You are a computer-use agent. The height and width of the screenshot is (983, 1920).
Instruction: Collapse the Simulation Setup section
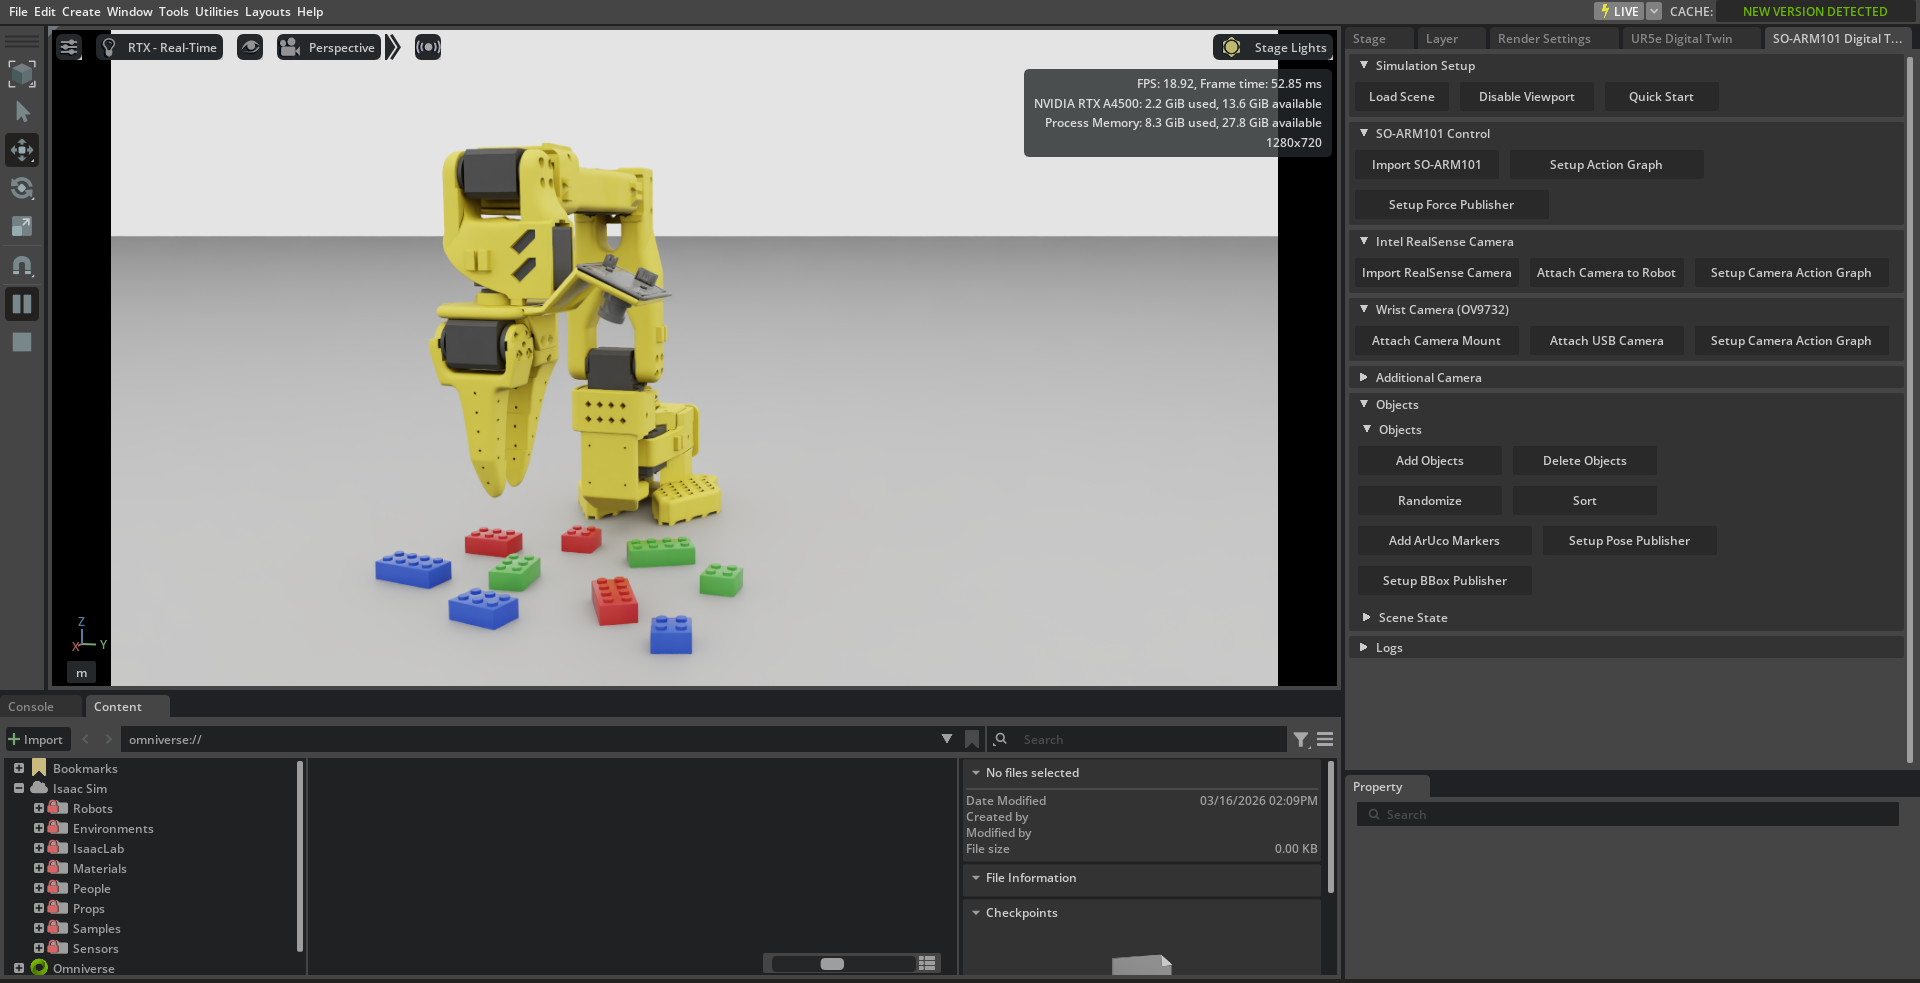pyautogui.click(x=1364, y=65)
